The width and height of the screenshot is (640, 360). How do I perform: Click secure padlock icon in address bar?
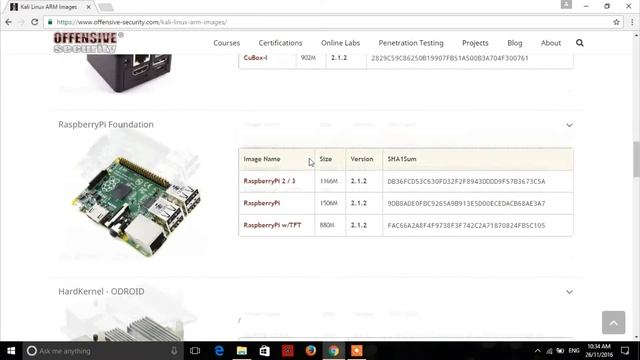point(50,22)
